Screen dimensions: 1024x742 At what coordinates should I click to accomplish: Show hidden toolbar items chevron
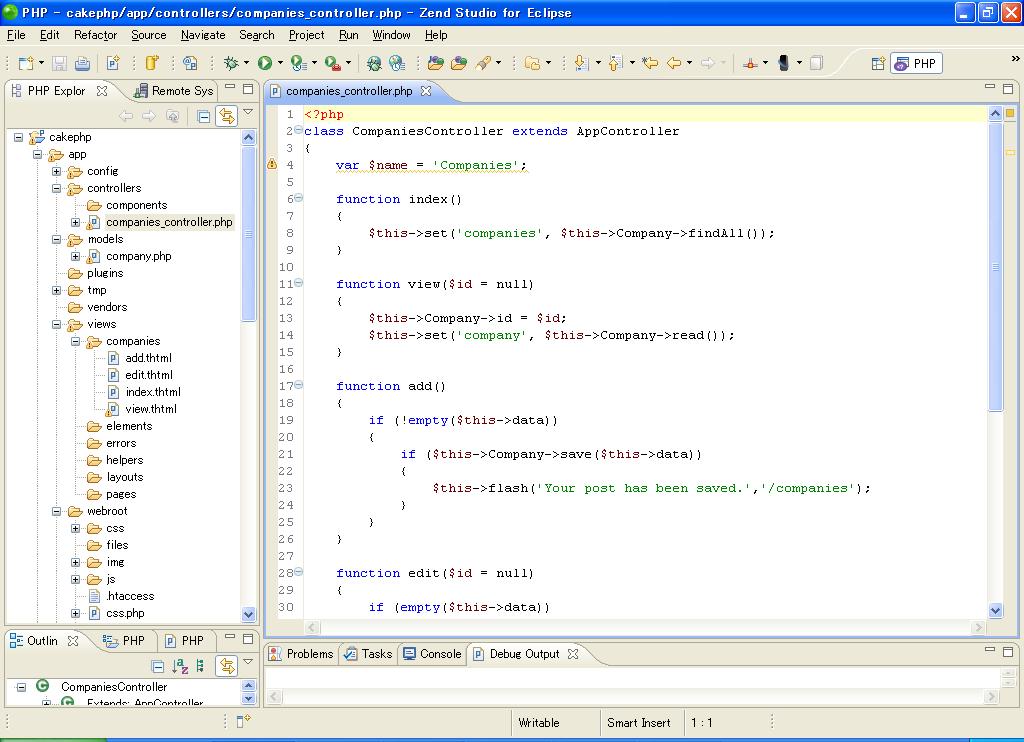coord(1015,58)
